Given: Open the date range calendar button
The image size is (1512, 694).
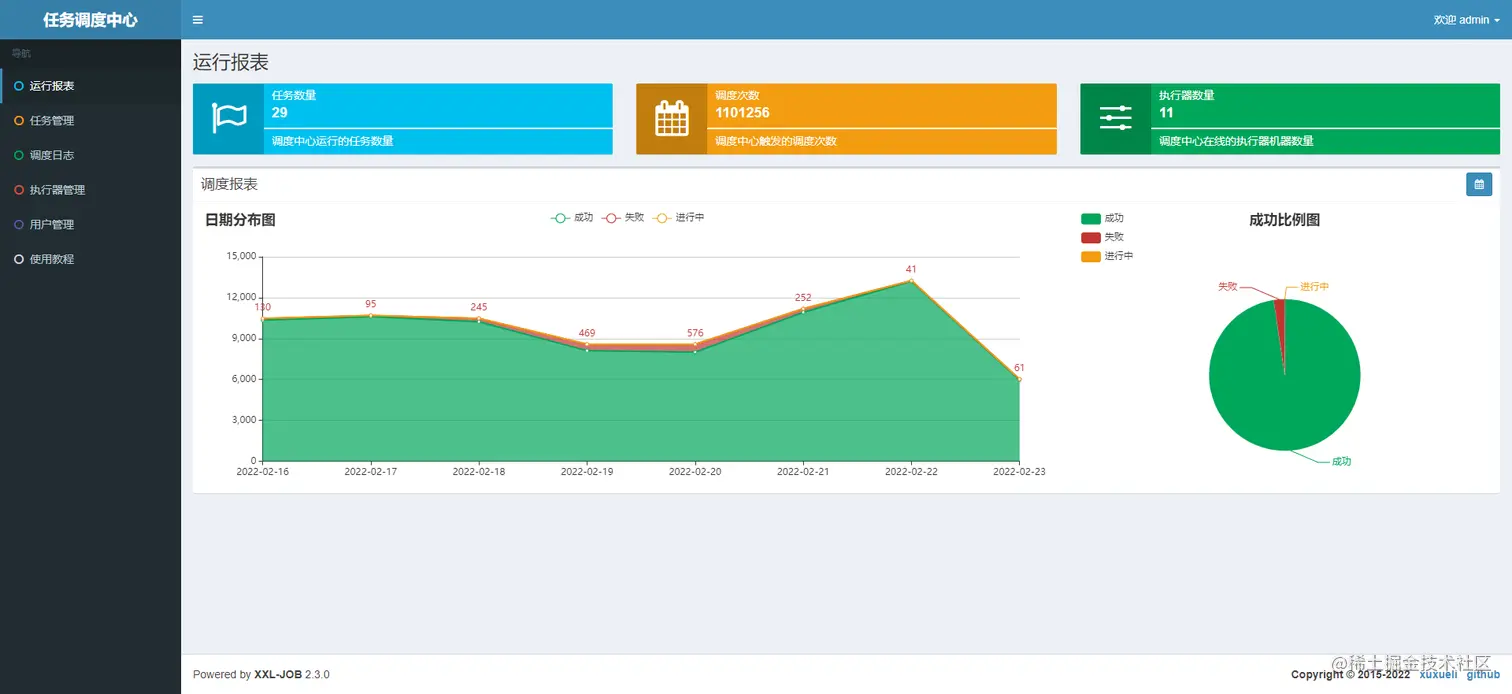Looking at the screenshot, I should 1479,184.
